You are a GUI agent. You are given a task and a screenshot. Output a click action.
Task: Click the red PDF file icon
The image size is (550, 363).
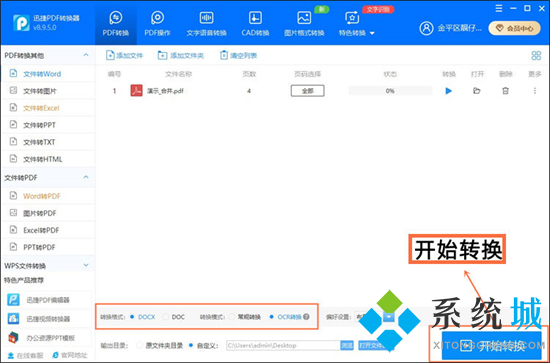coord(136,91)
